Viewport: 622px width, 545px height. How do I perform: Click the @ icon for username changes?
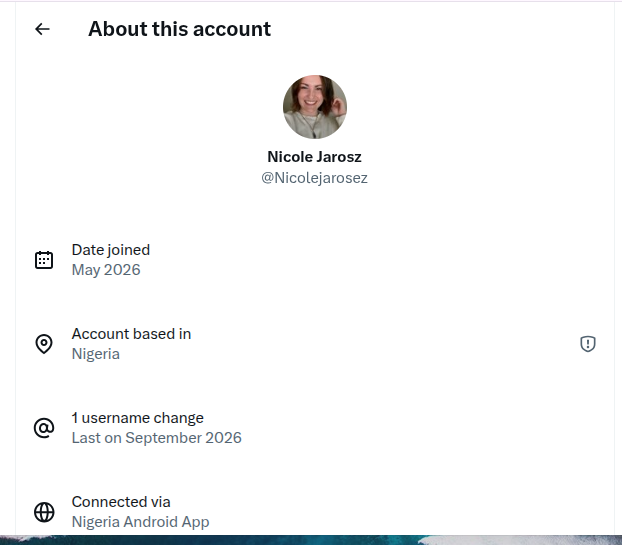coord(44,428)
